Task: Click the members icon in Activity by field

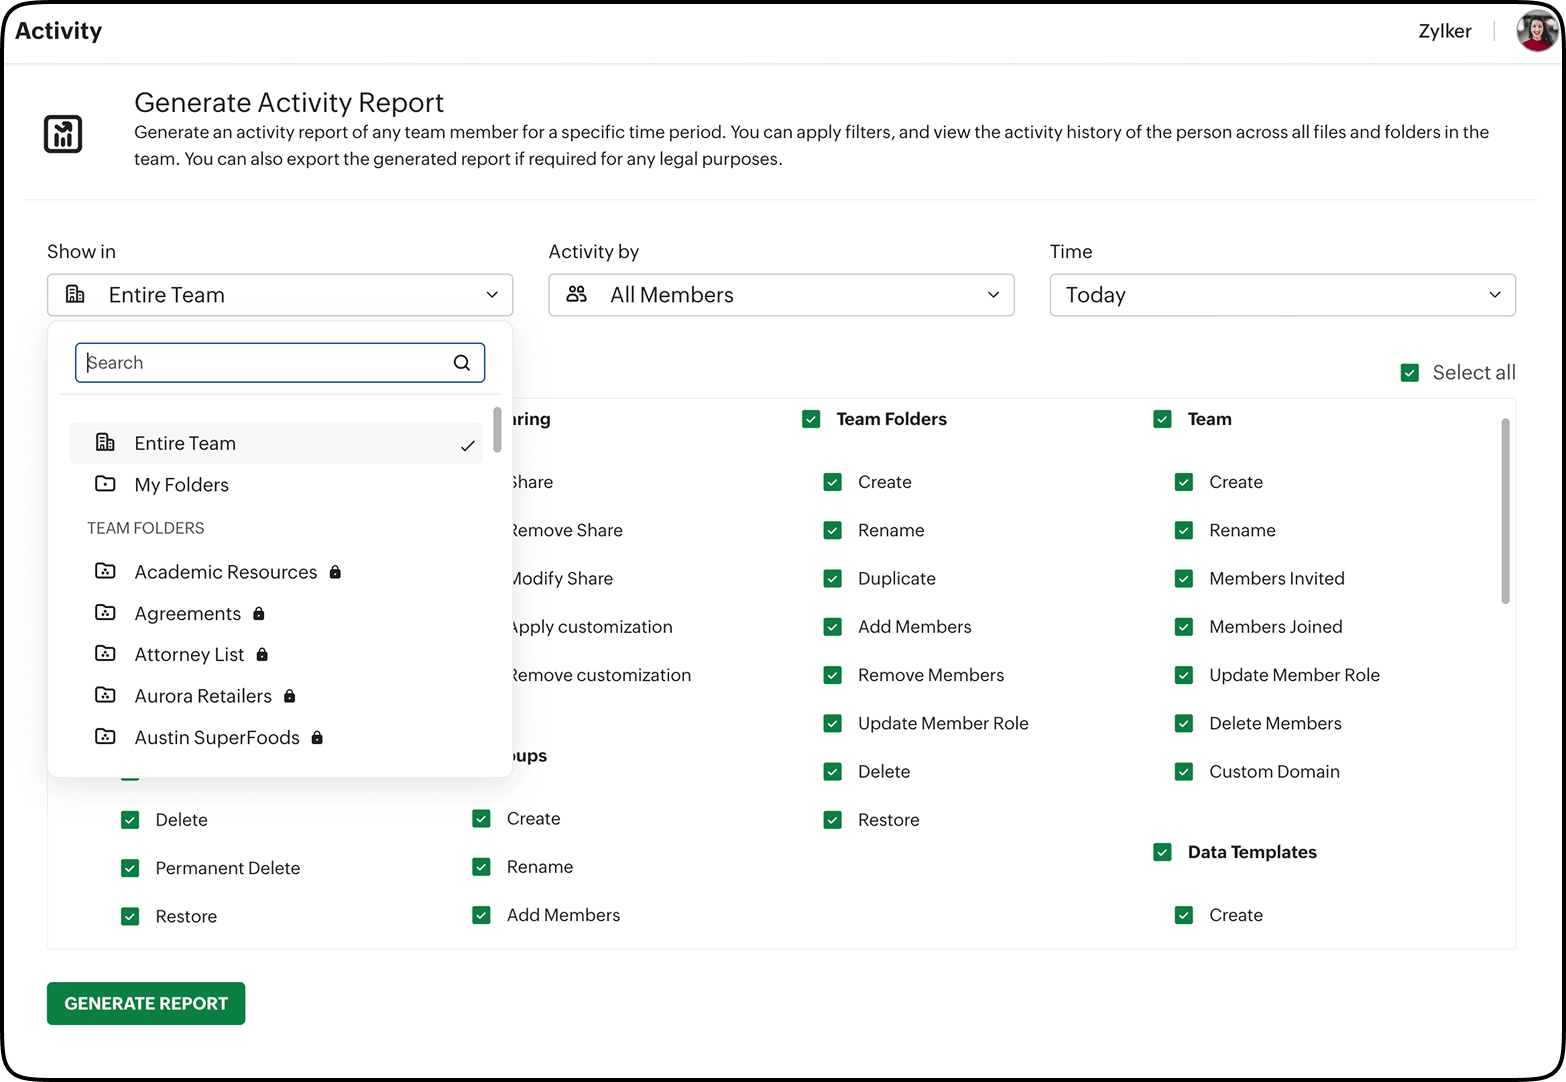Action: [x=576, y=294]
